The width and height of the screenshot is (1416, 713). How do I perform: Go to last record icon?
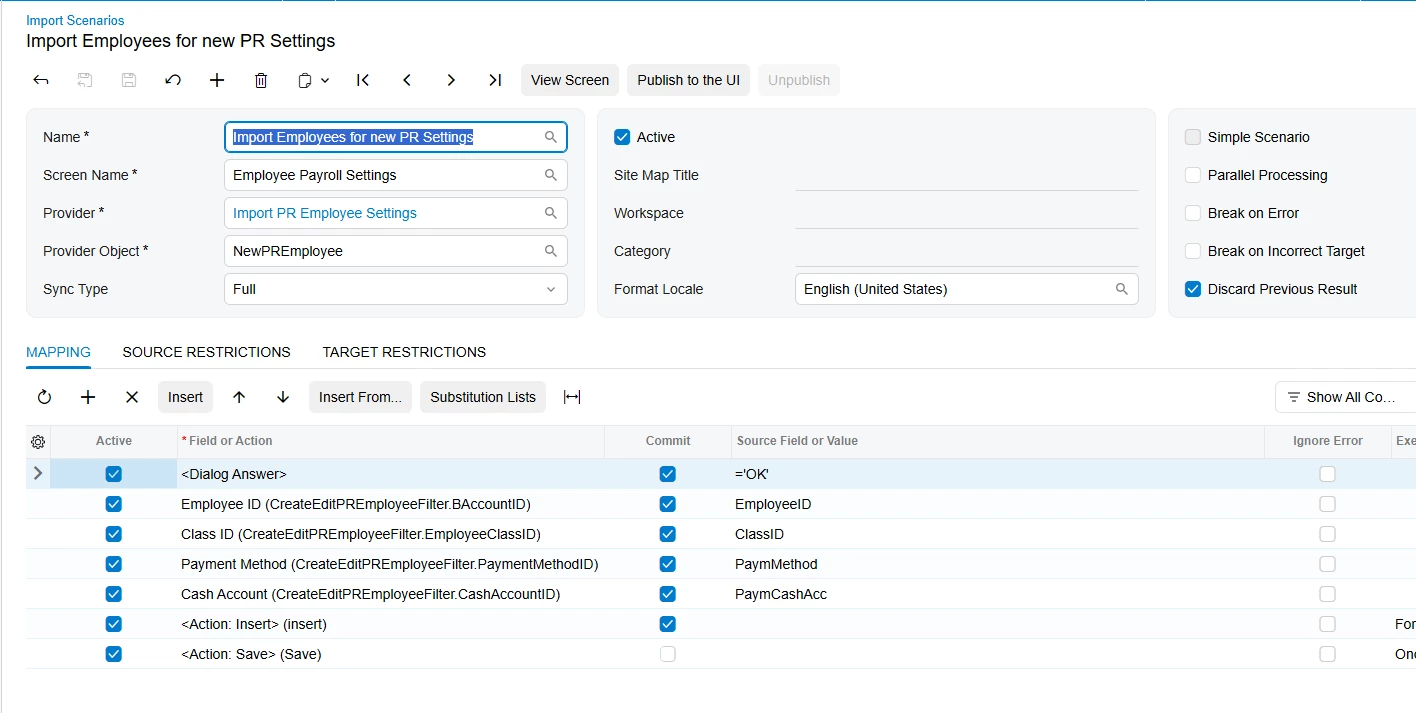click(x=495, y=80)
